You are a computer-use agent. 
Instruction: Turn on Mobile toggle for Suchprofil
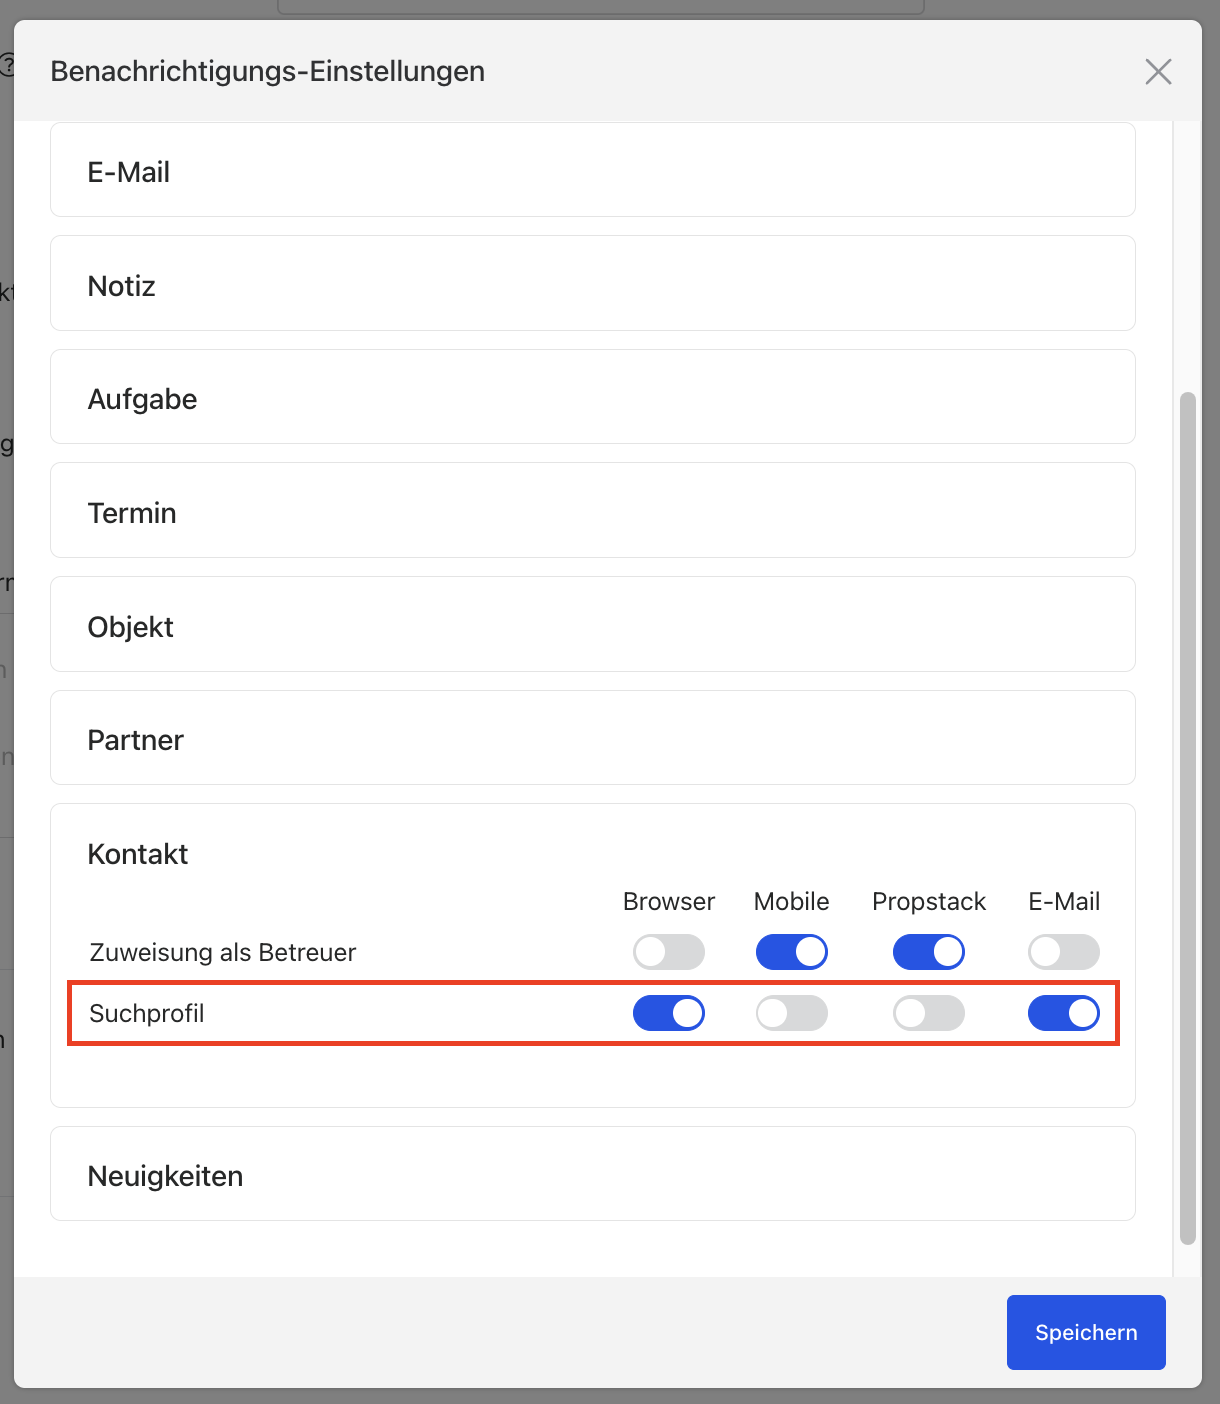point(791,1013)
